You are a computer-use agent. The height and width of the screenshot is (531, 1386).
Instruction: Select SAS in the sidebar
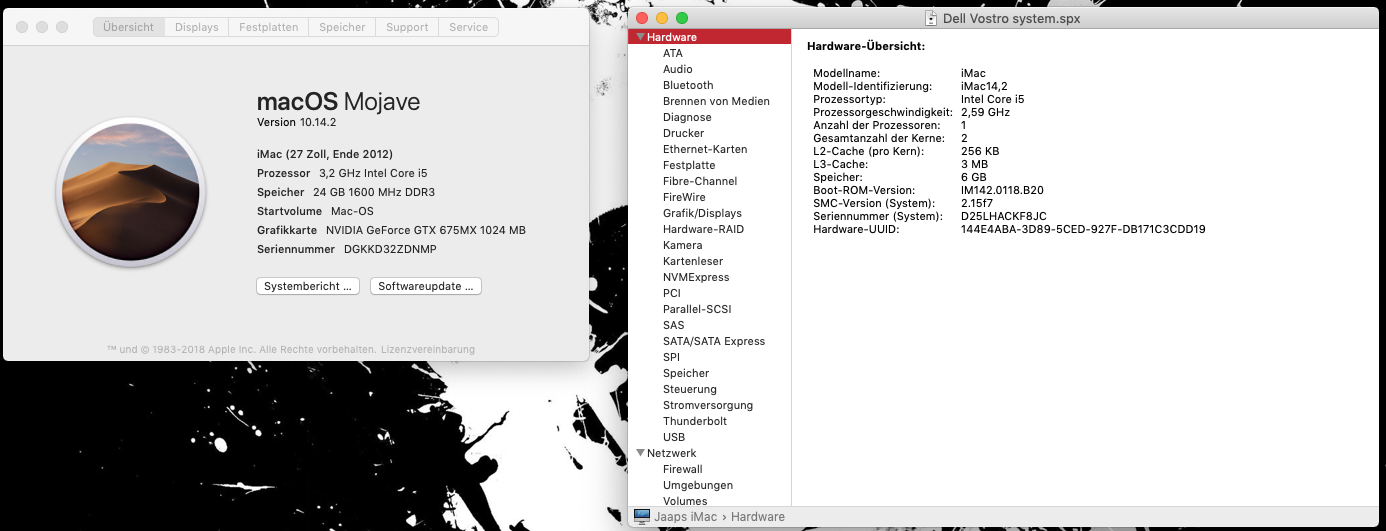(x=710, y=325)
